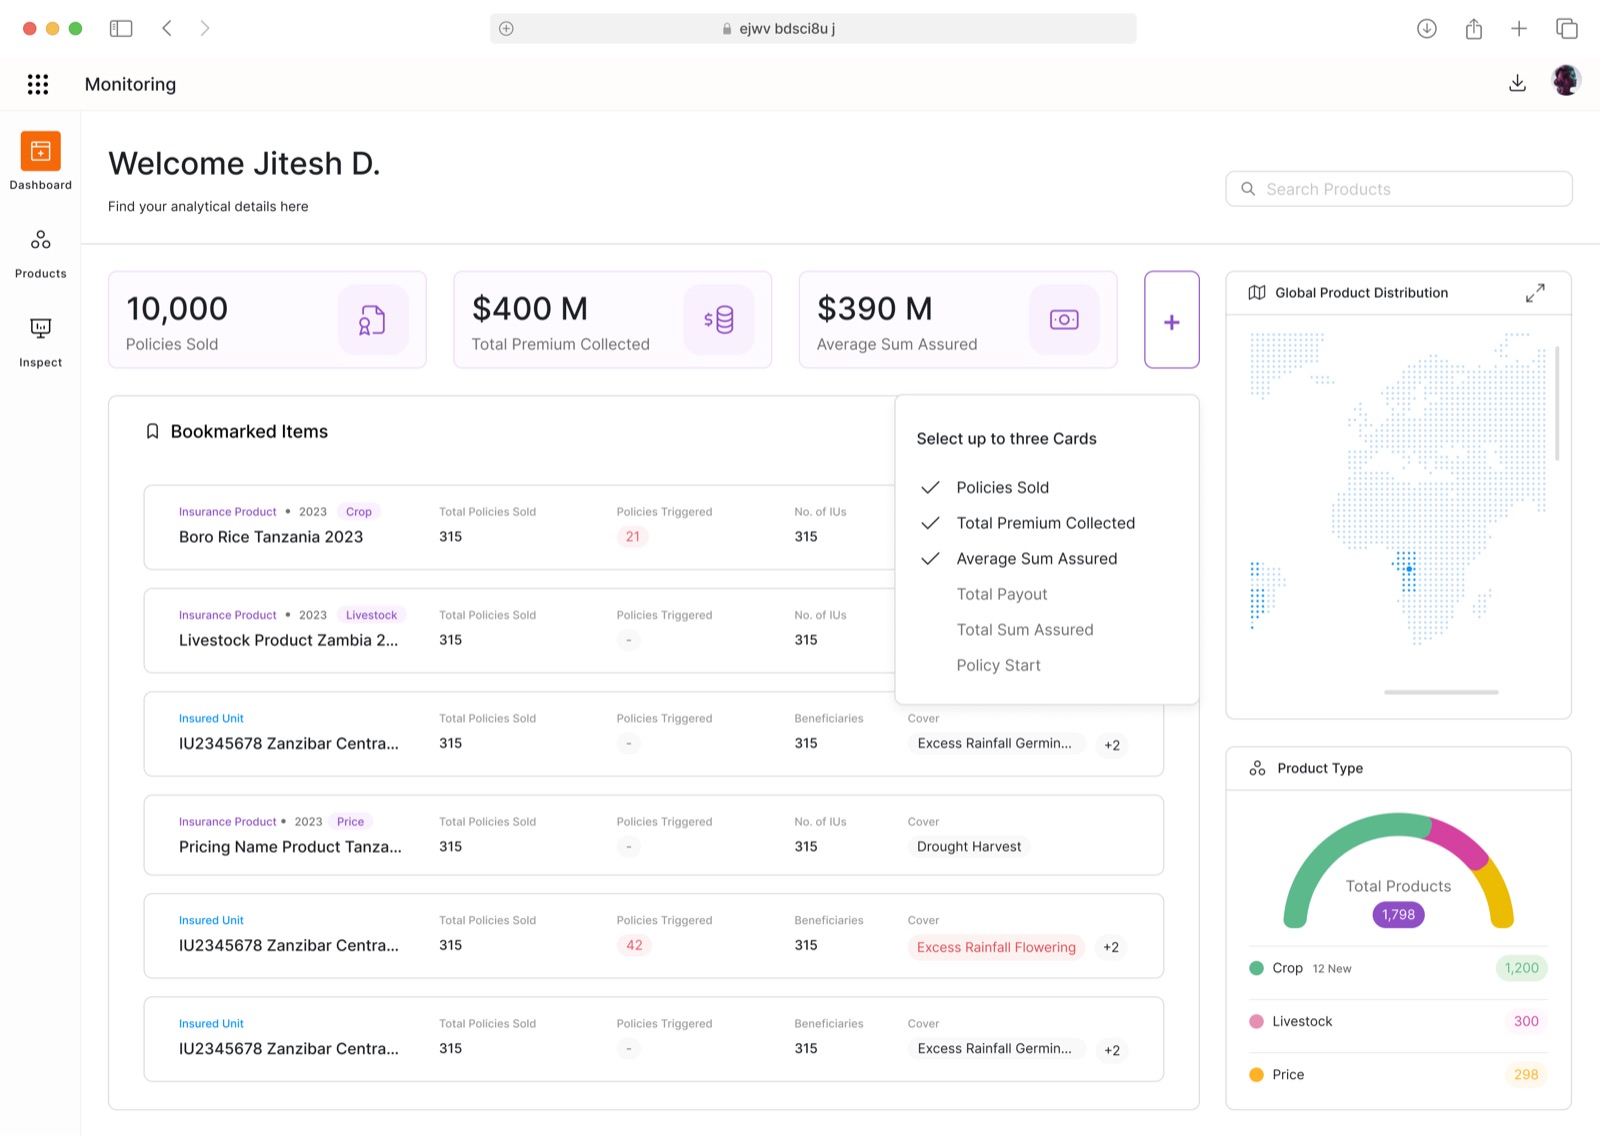This screenshot has width=1600, height=1137.
Task: Open Livestock Product Zambia bookmarked item
Action: [x=288, y=640]
